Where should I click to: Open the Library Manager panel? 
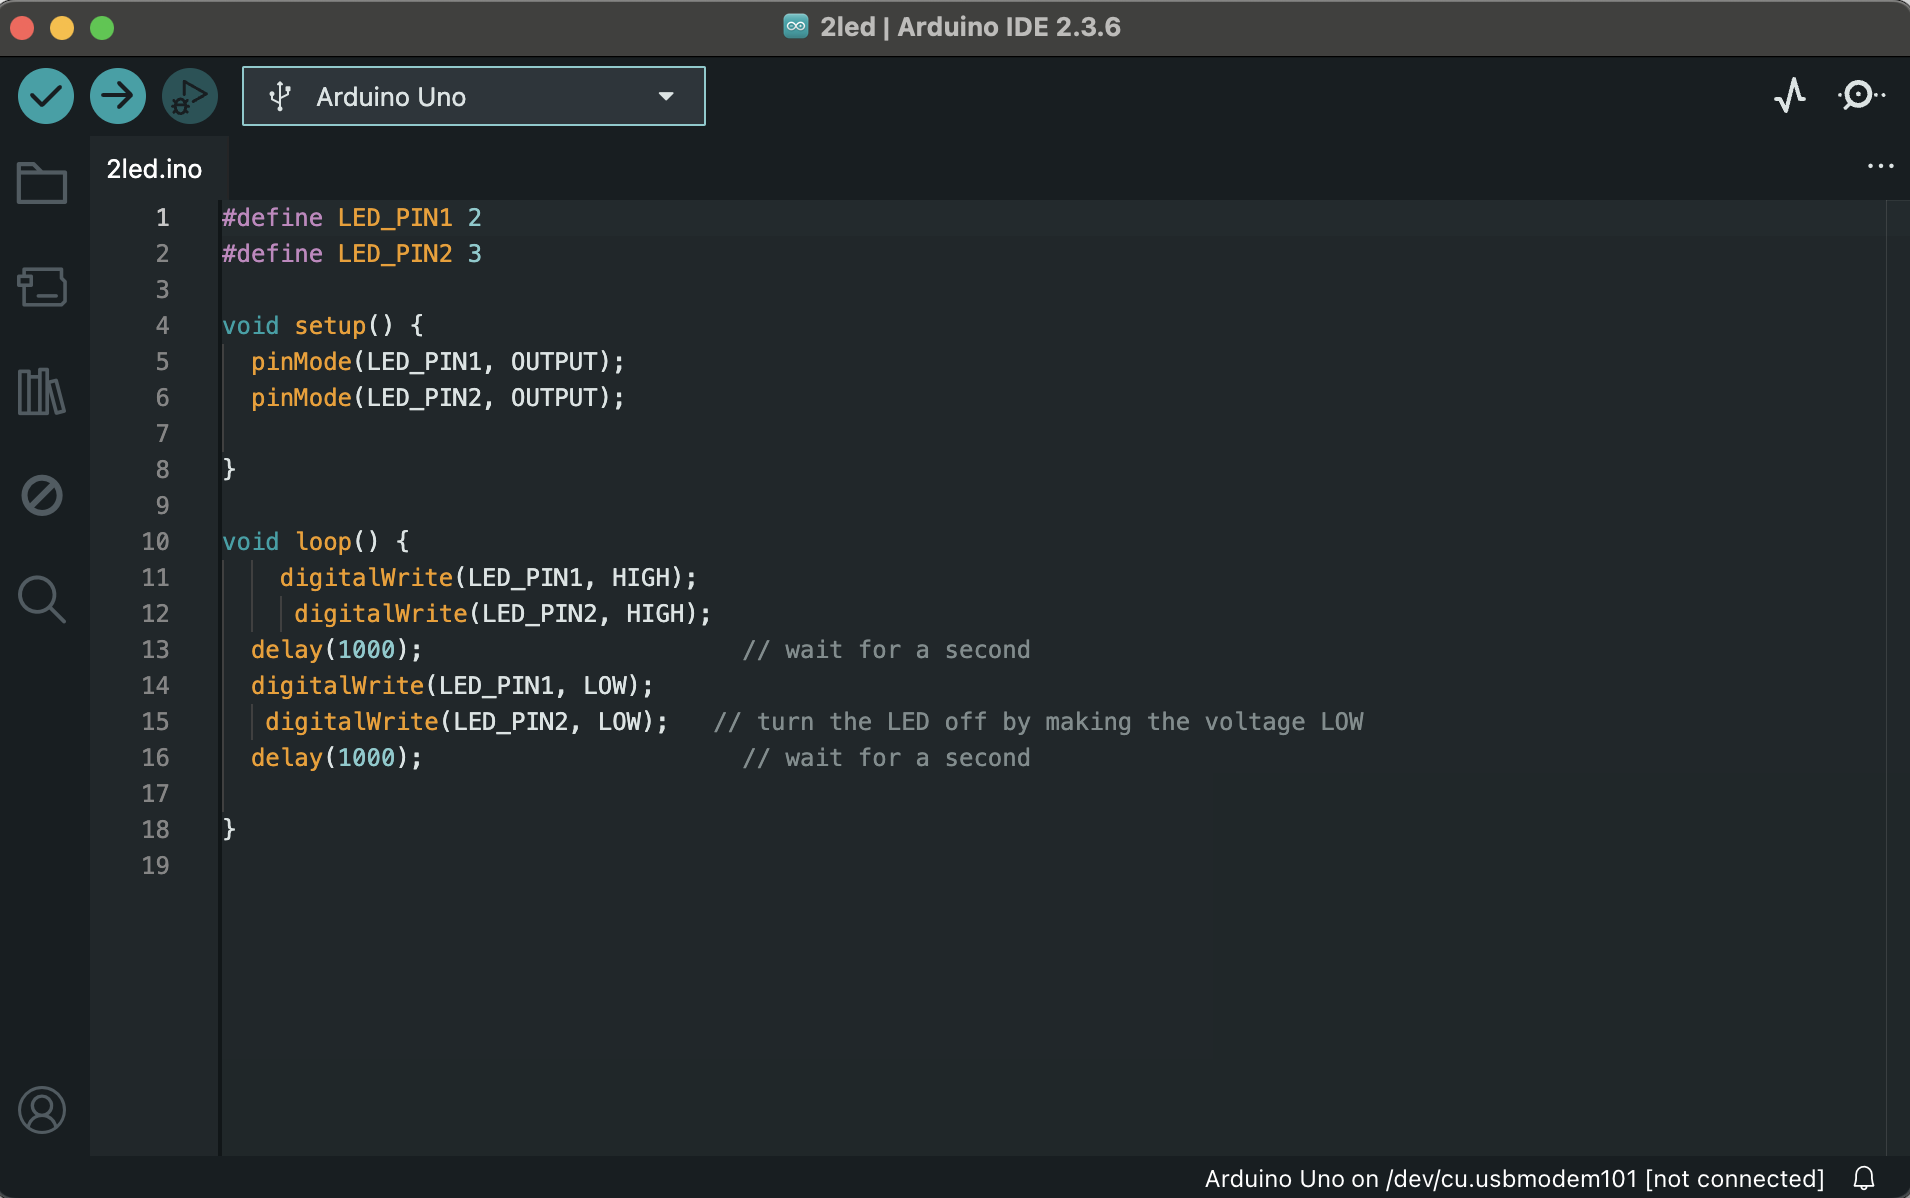tap(41, 391)
